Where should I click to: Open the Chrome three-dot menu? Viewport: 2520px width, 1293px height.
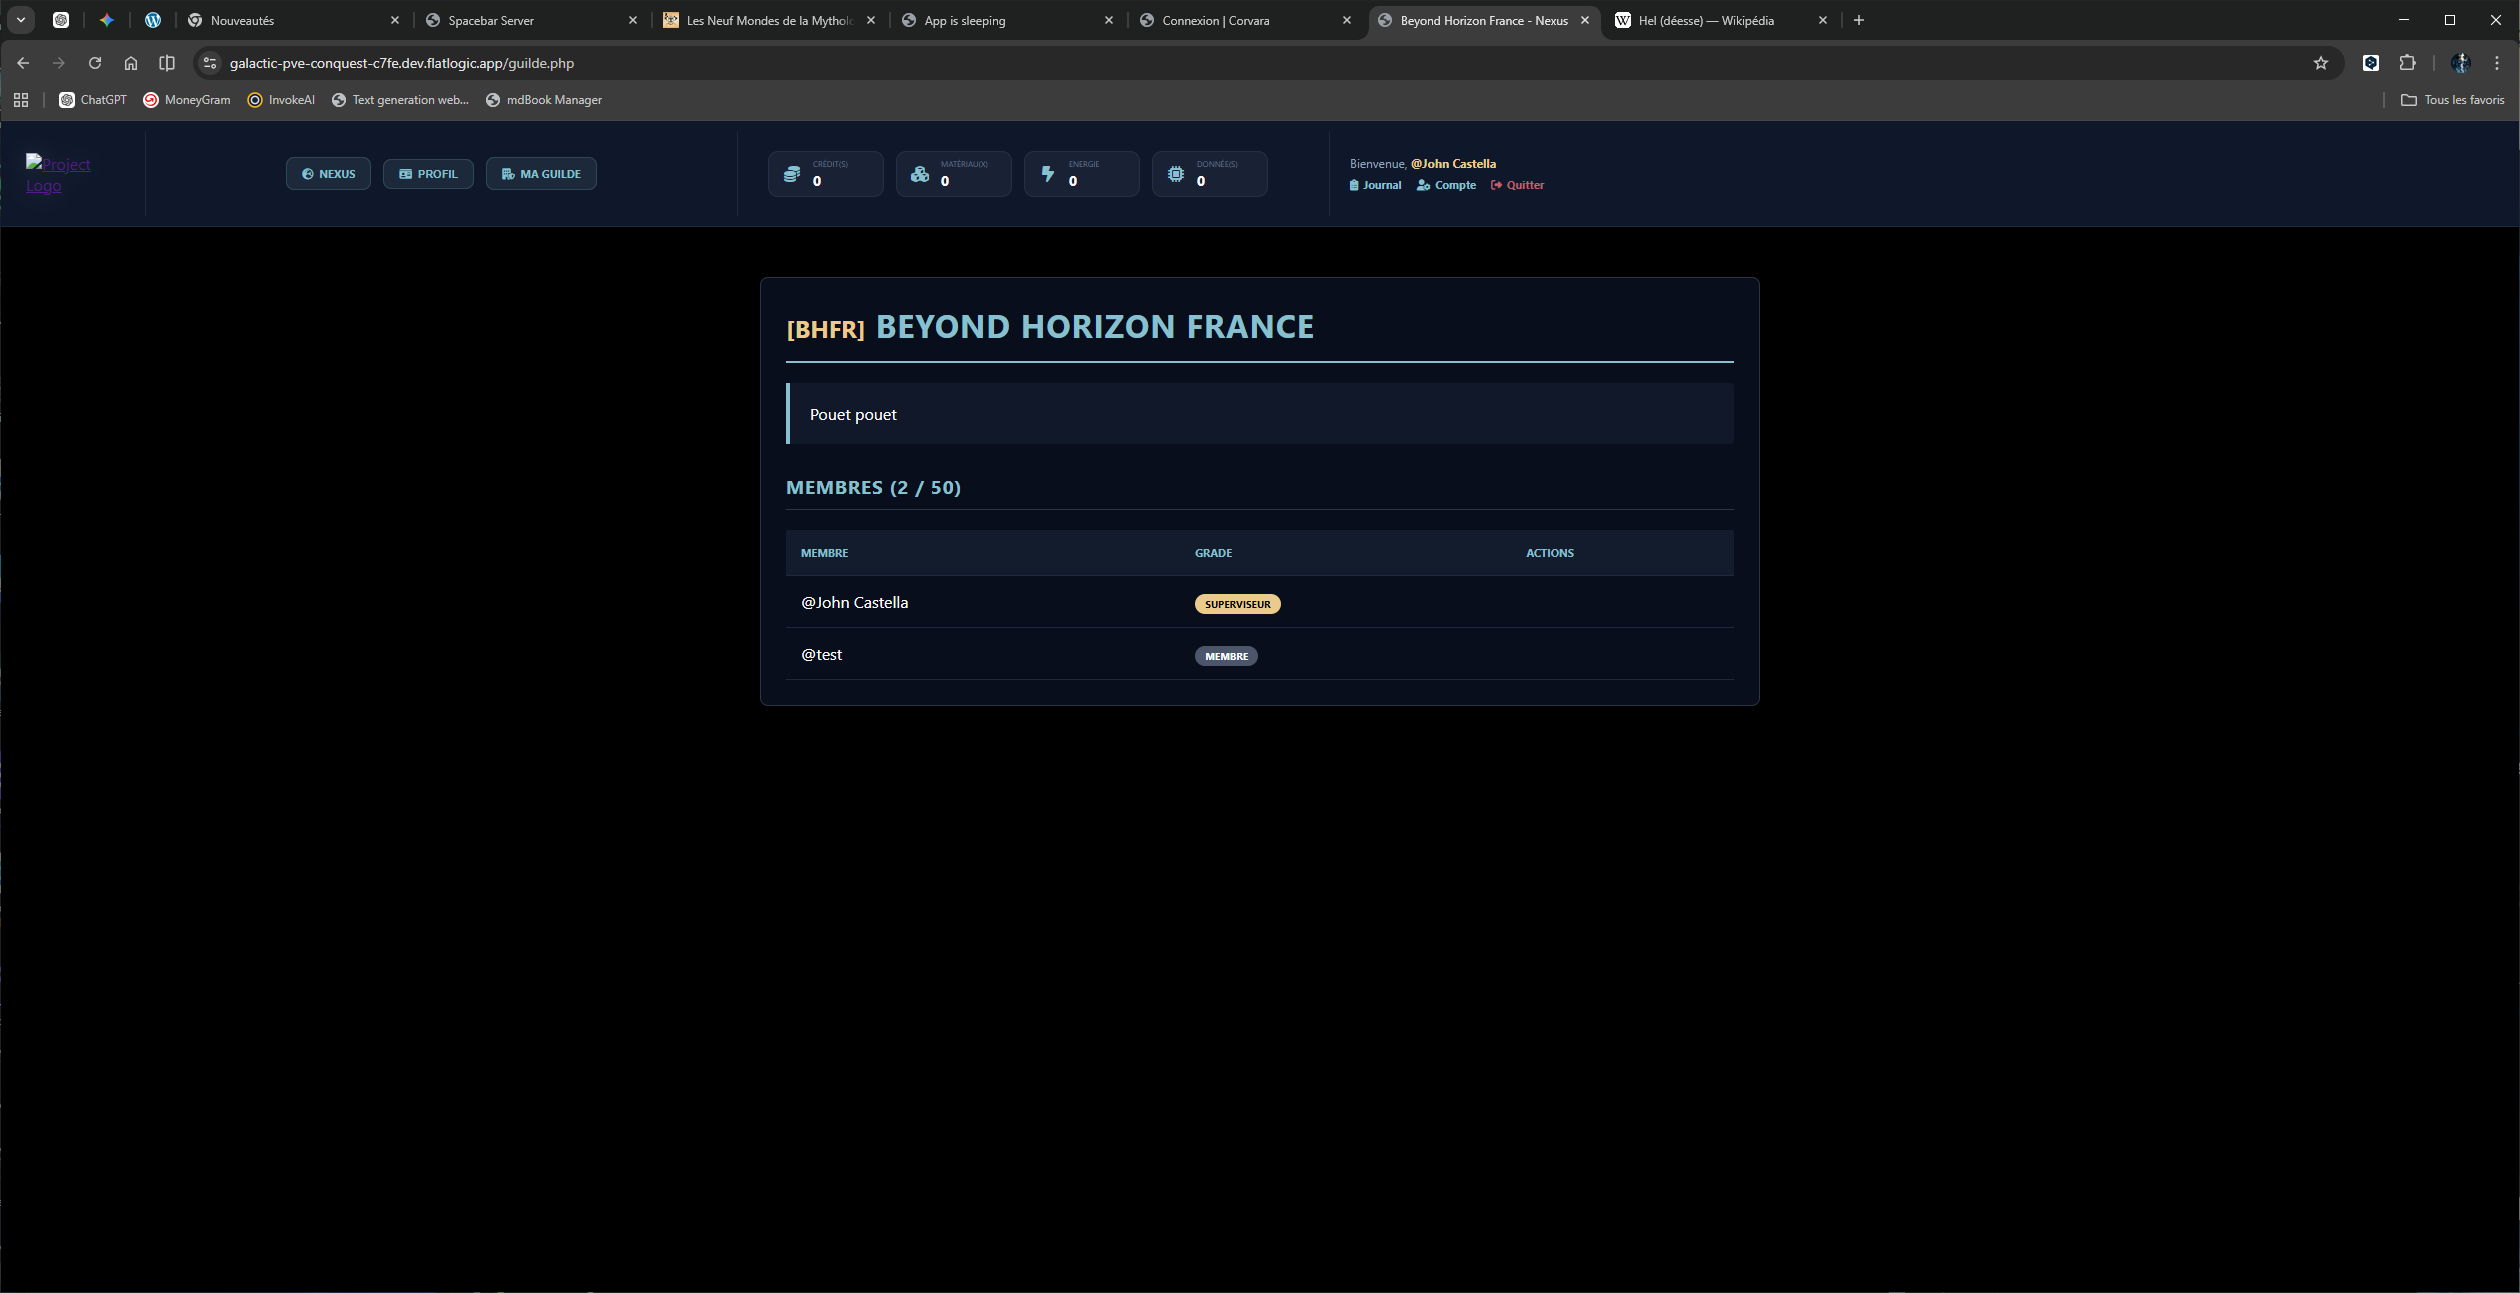click(x=2496, y=63)
